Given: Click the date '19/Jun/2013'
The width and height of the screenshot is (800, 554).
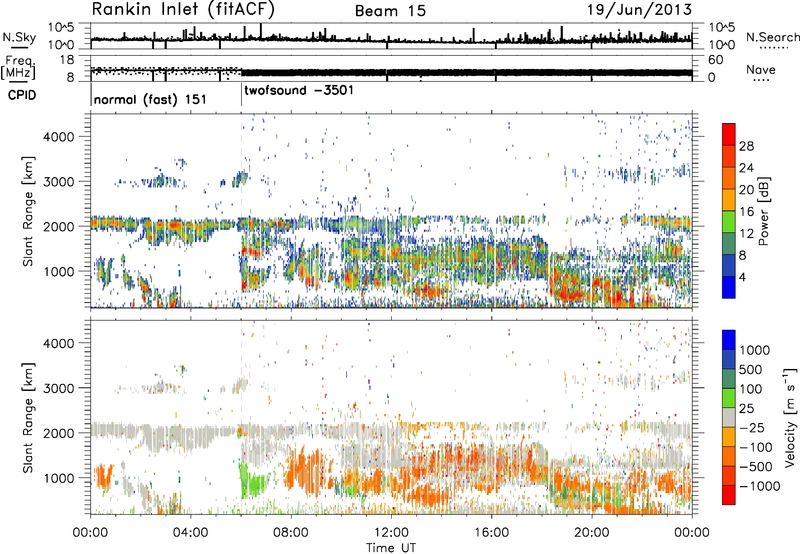Looking at the screenshot, I should (x=639, y=9).
